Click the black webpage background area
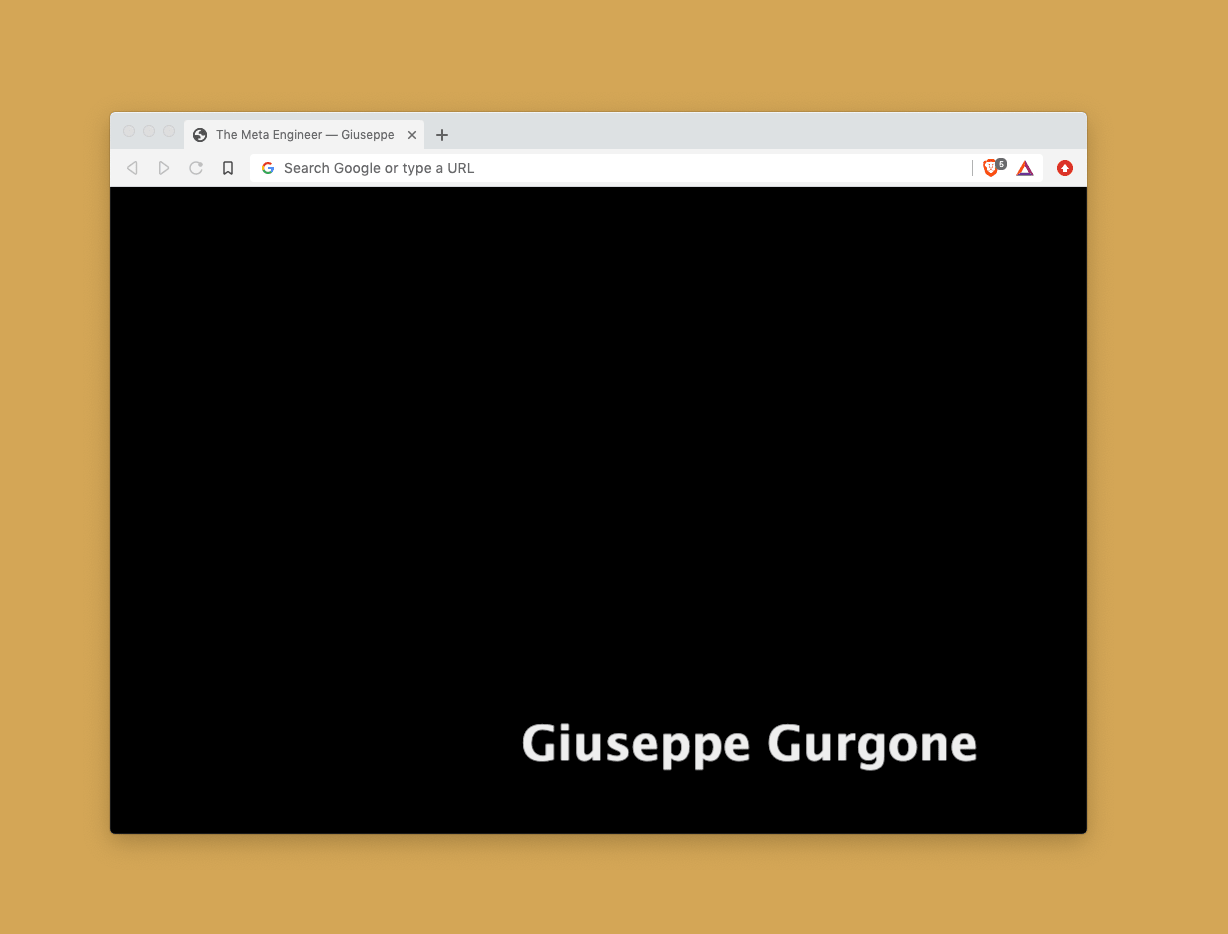Image resolution: width=1228 pixels, height=934 pixels. (400, 450)
